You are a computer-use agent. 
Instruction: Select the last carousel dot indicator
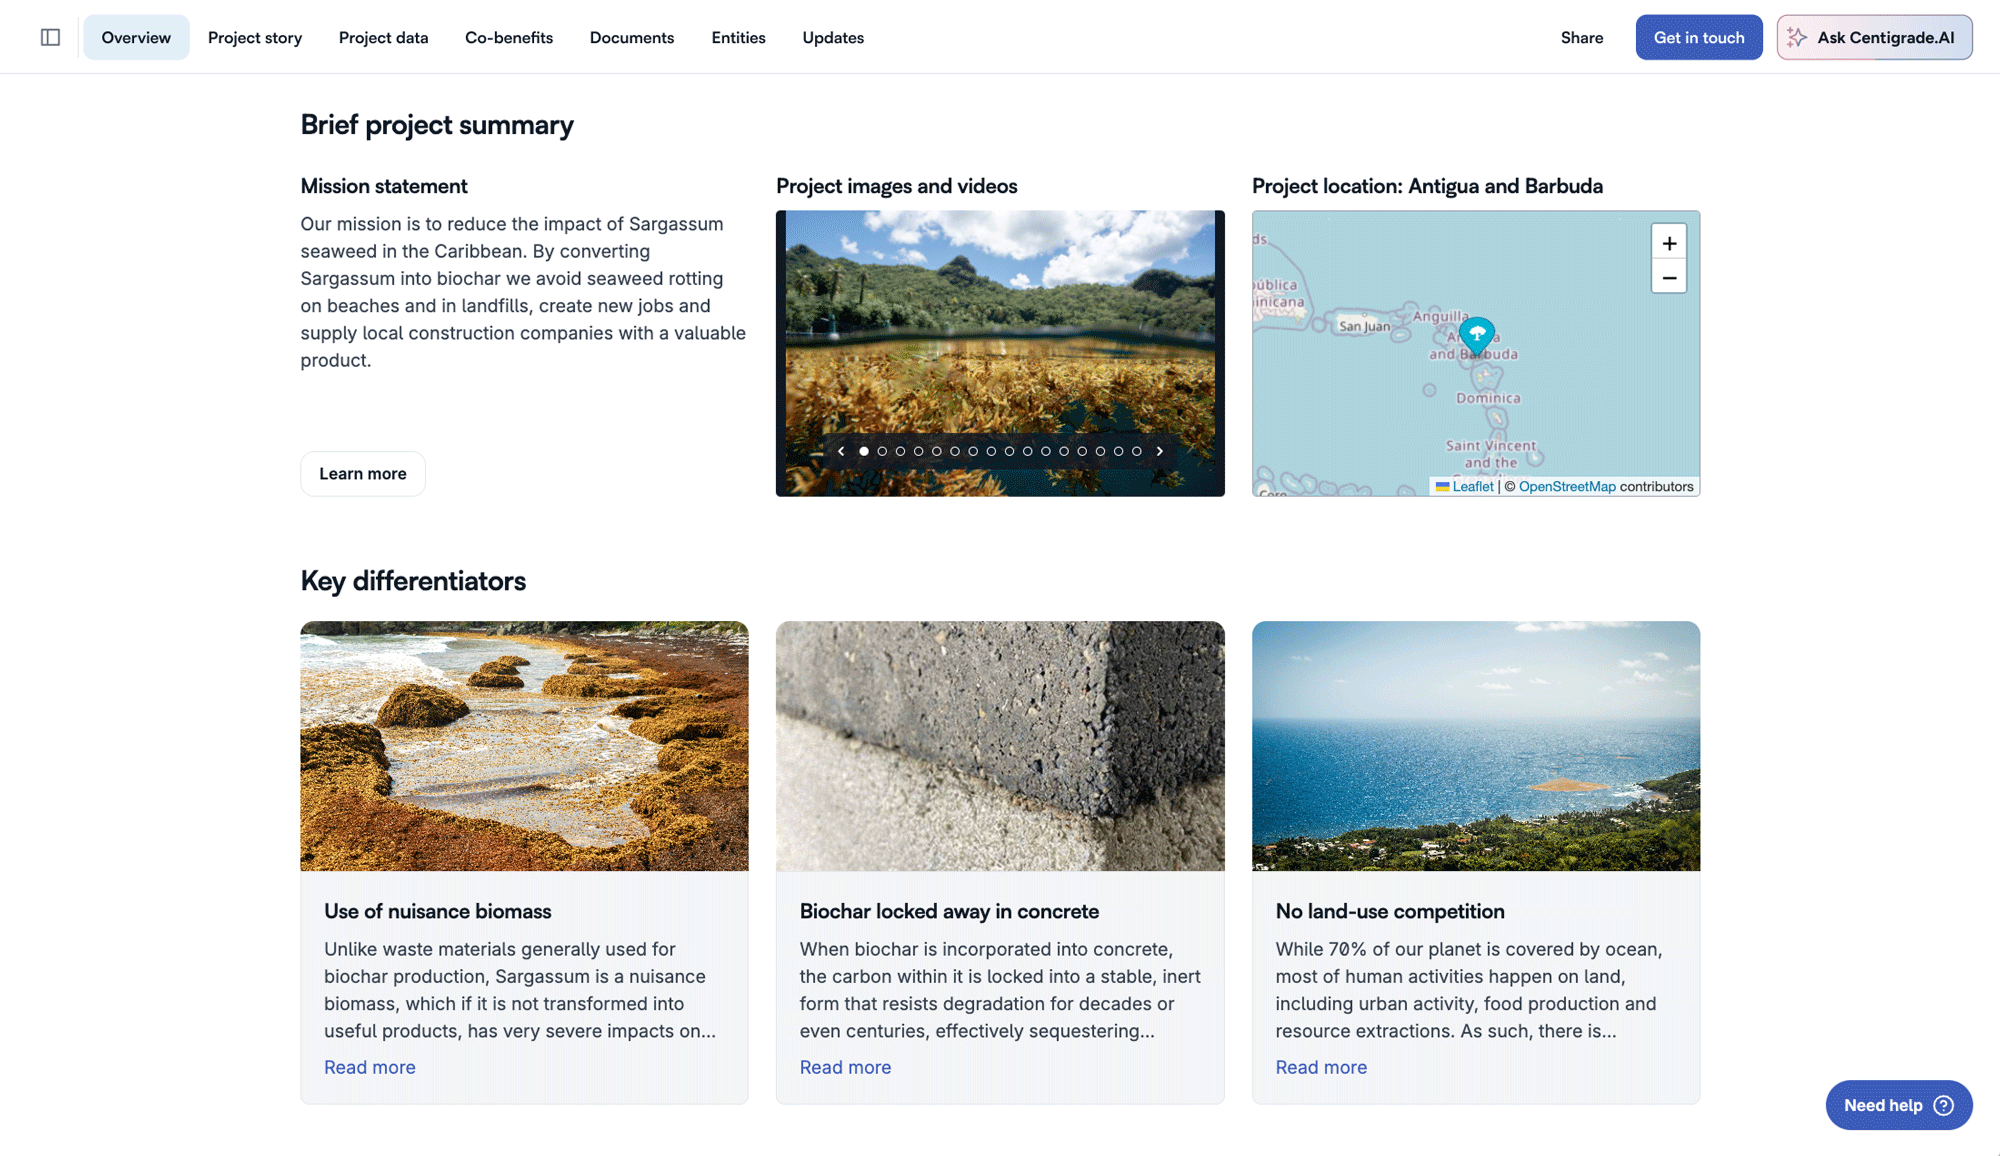coord(1136,451)
